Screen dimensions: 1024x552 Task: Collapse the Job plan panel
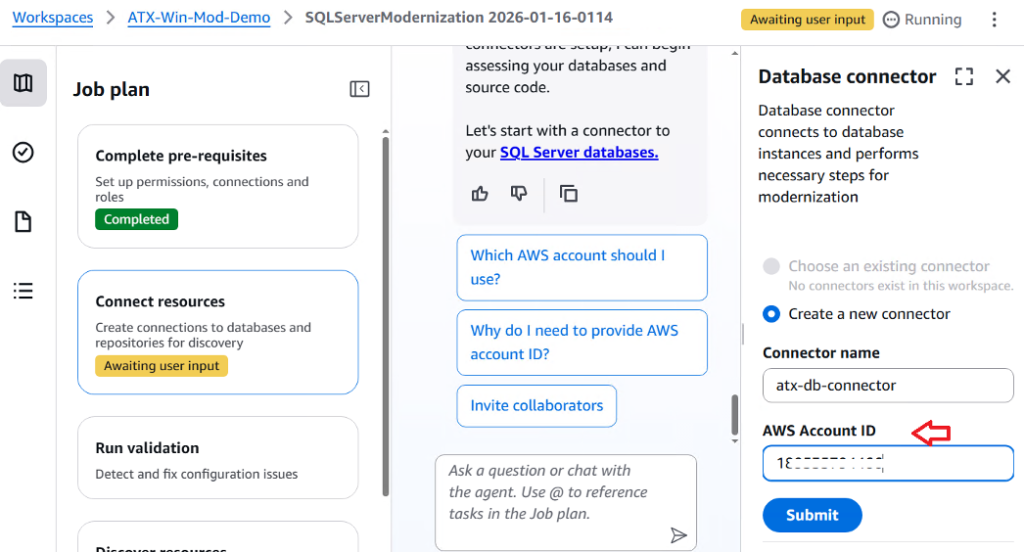359,89
